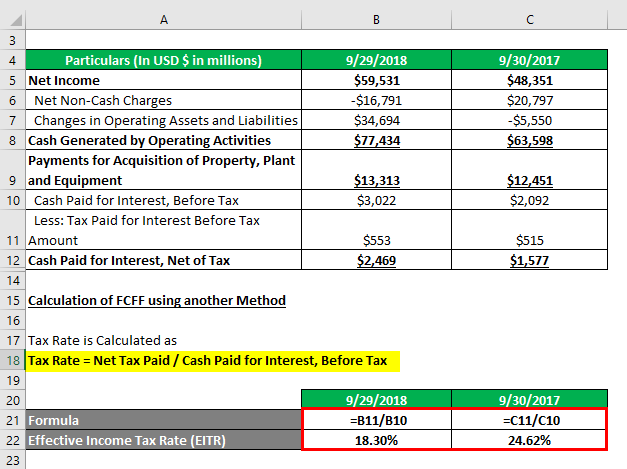Select the $63,598 cell
Image resolution: width=627 pixels, height=469 pixels.
point(529,140)
